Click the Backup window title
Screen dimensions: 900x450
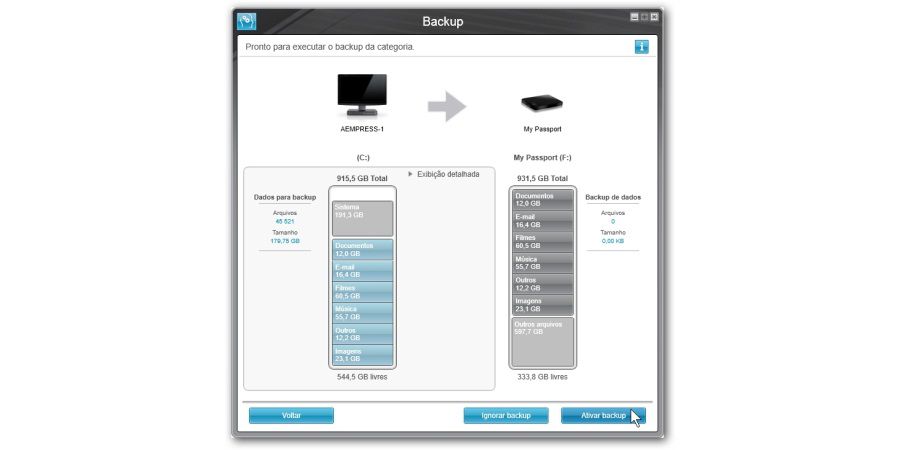[x=443, y=21]
